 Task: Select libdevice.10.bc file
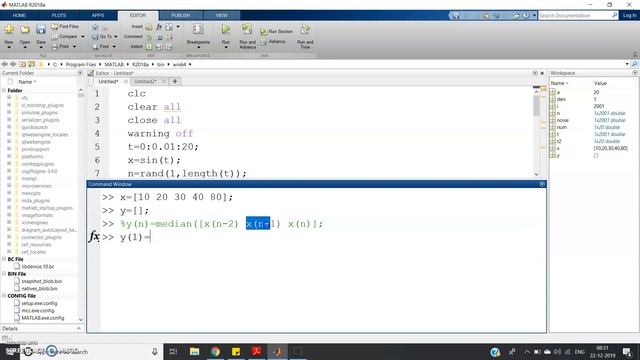pos(38,267)
